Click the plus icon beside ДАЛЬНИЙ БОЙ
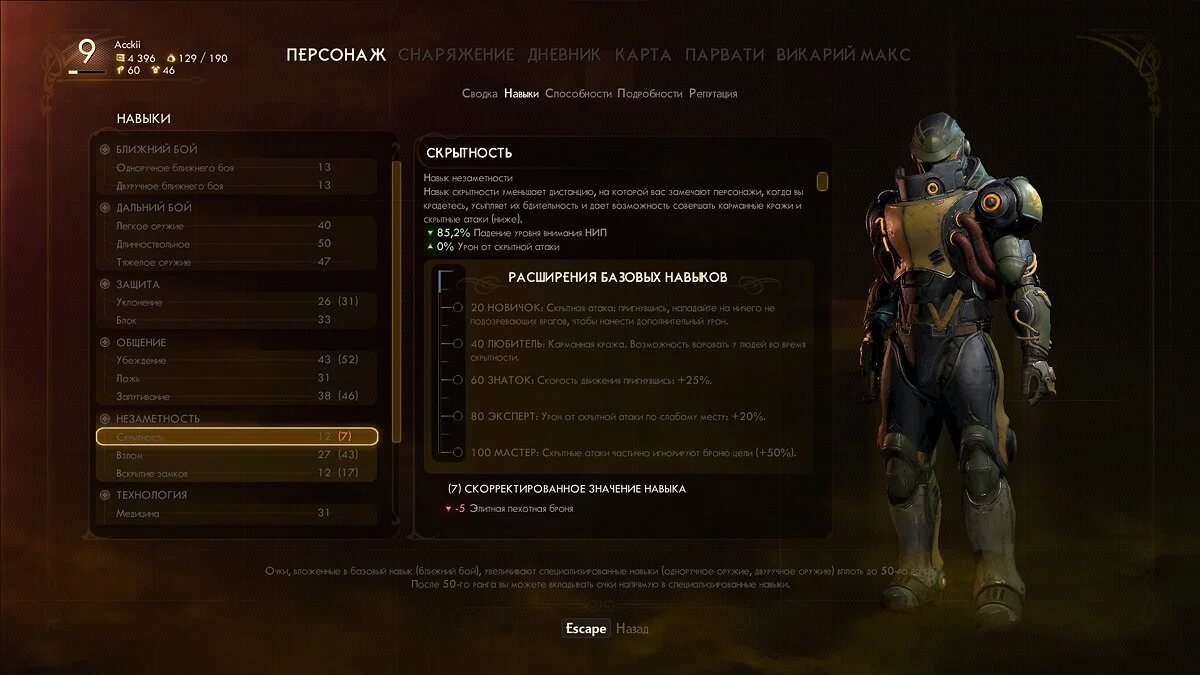1200x675 pixels. (x=104, y=207)
